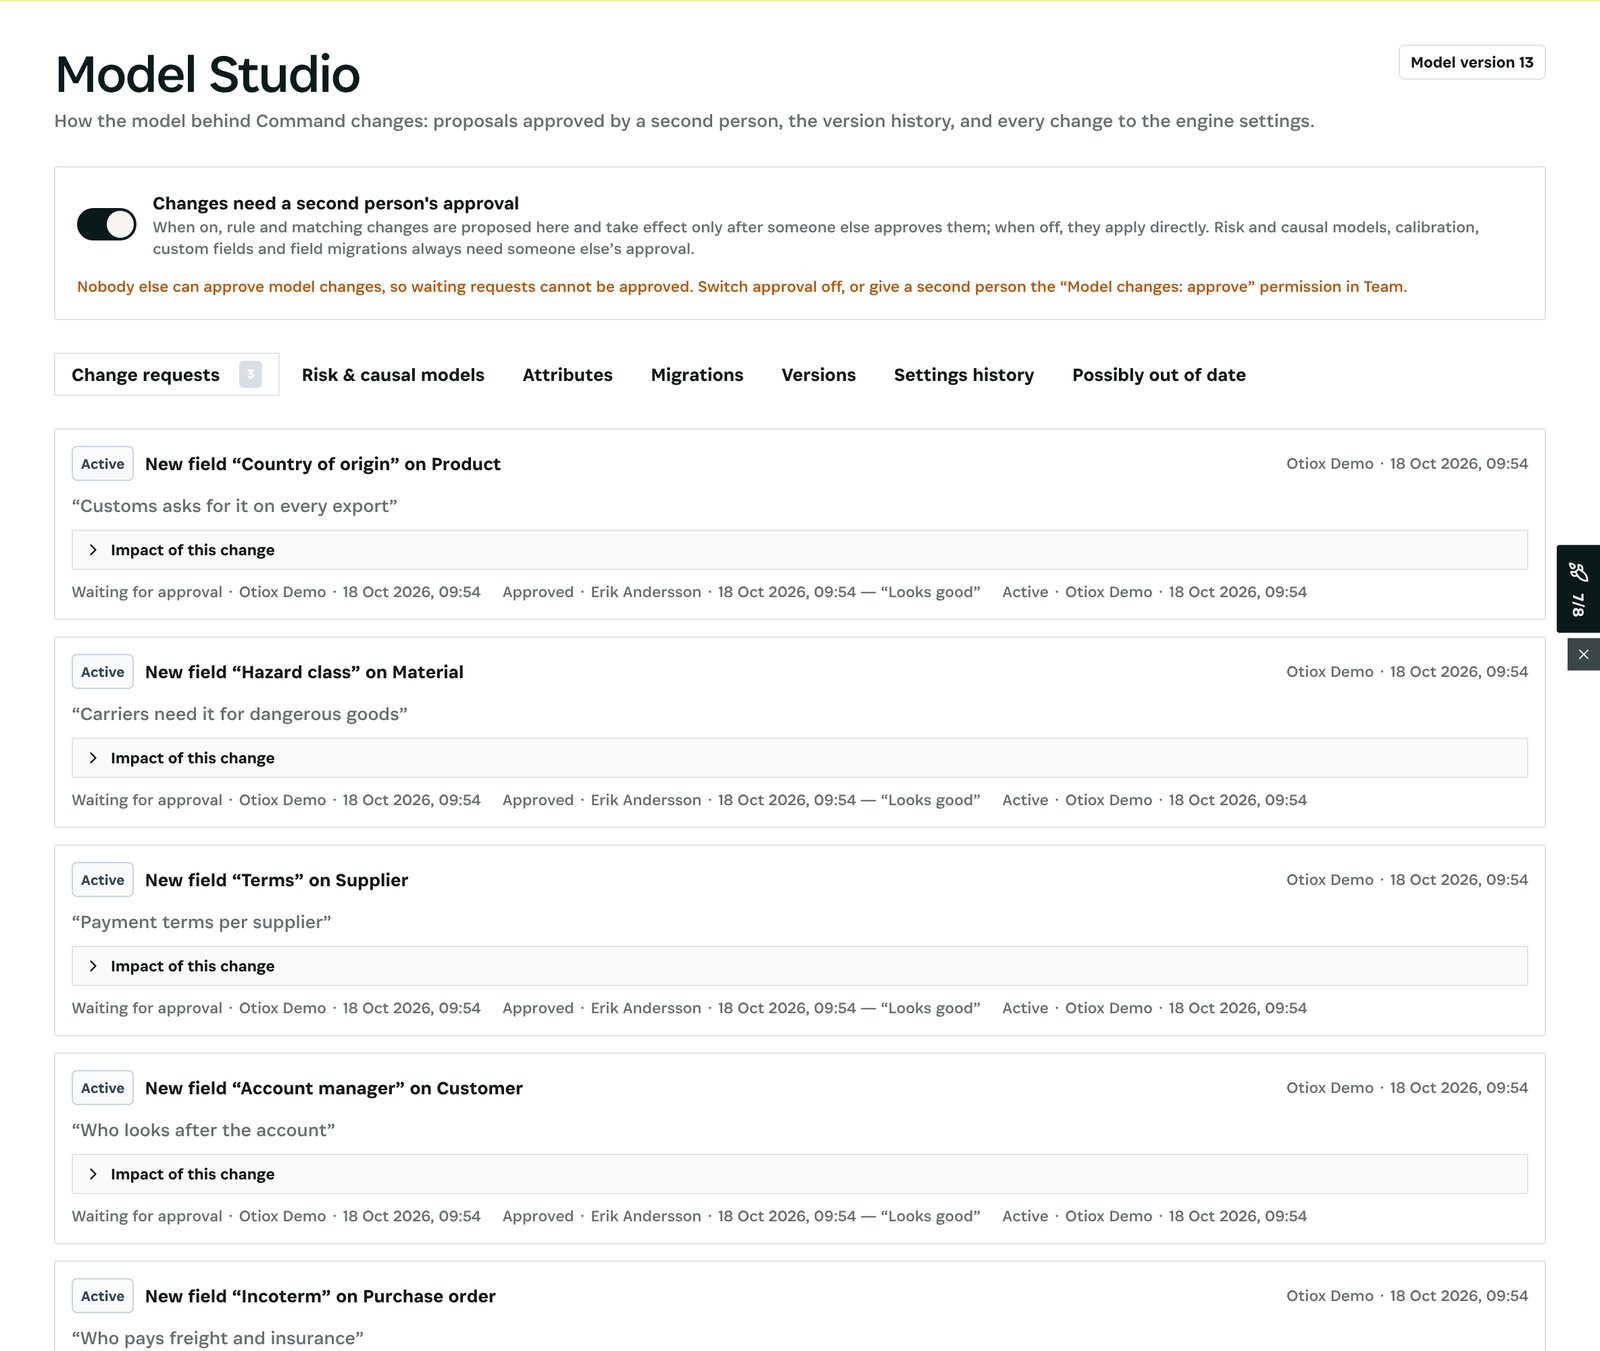
Task: Click the title New field "Incoterm" on Purchase order
Action: click(x=320, y=1296)
